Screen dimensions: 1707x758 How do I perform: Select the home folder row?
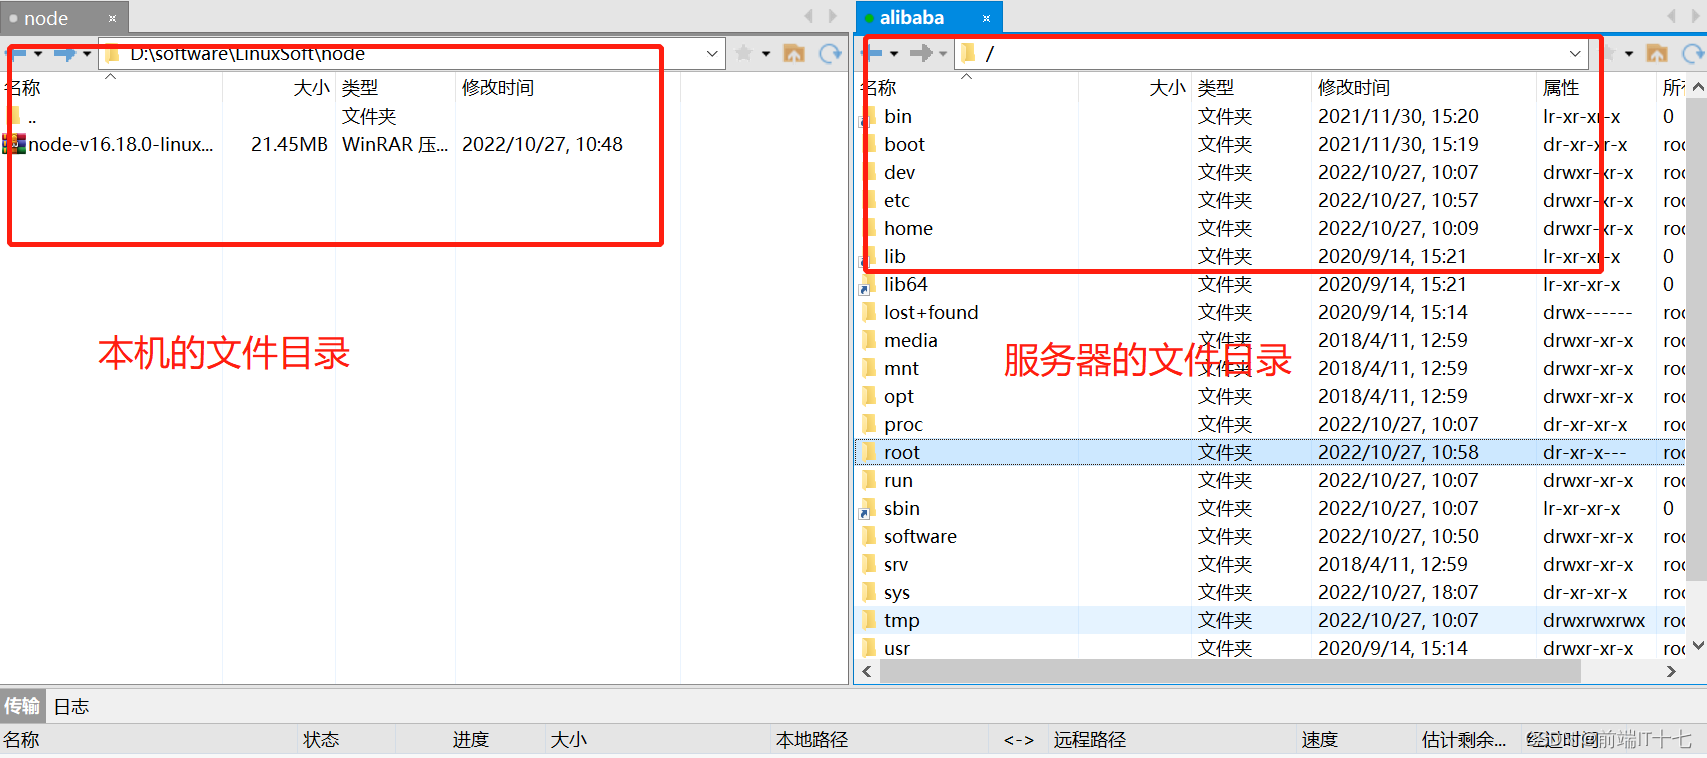[1270, 228]
